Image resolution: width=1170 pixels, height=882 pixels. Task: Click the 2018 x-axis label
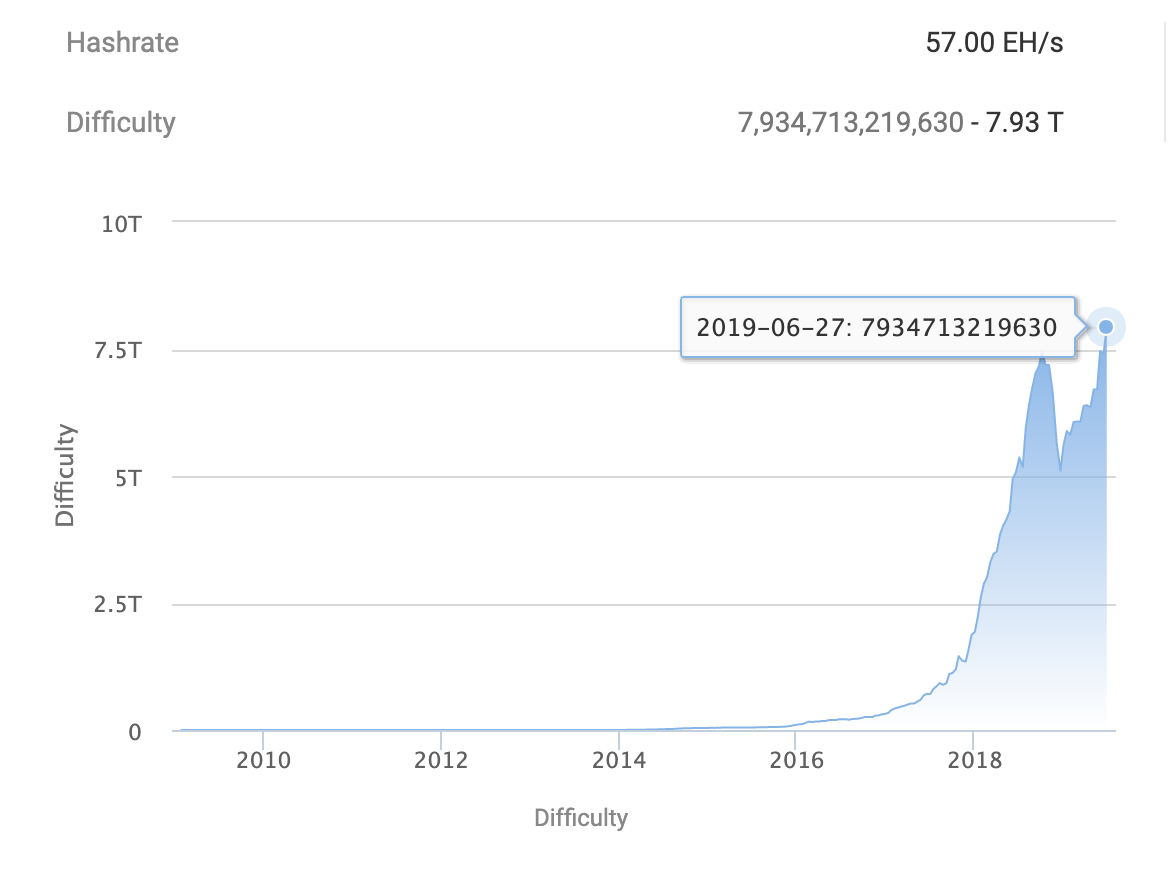[x=975, y=762]
